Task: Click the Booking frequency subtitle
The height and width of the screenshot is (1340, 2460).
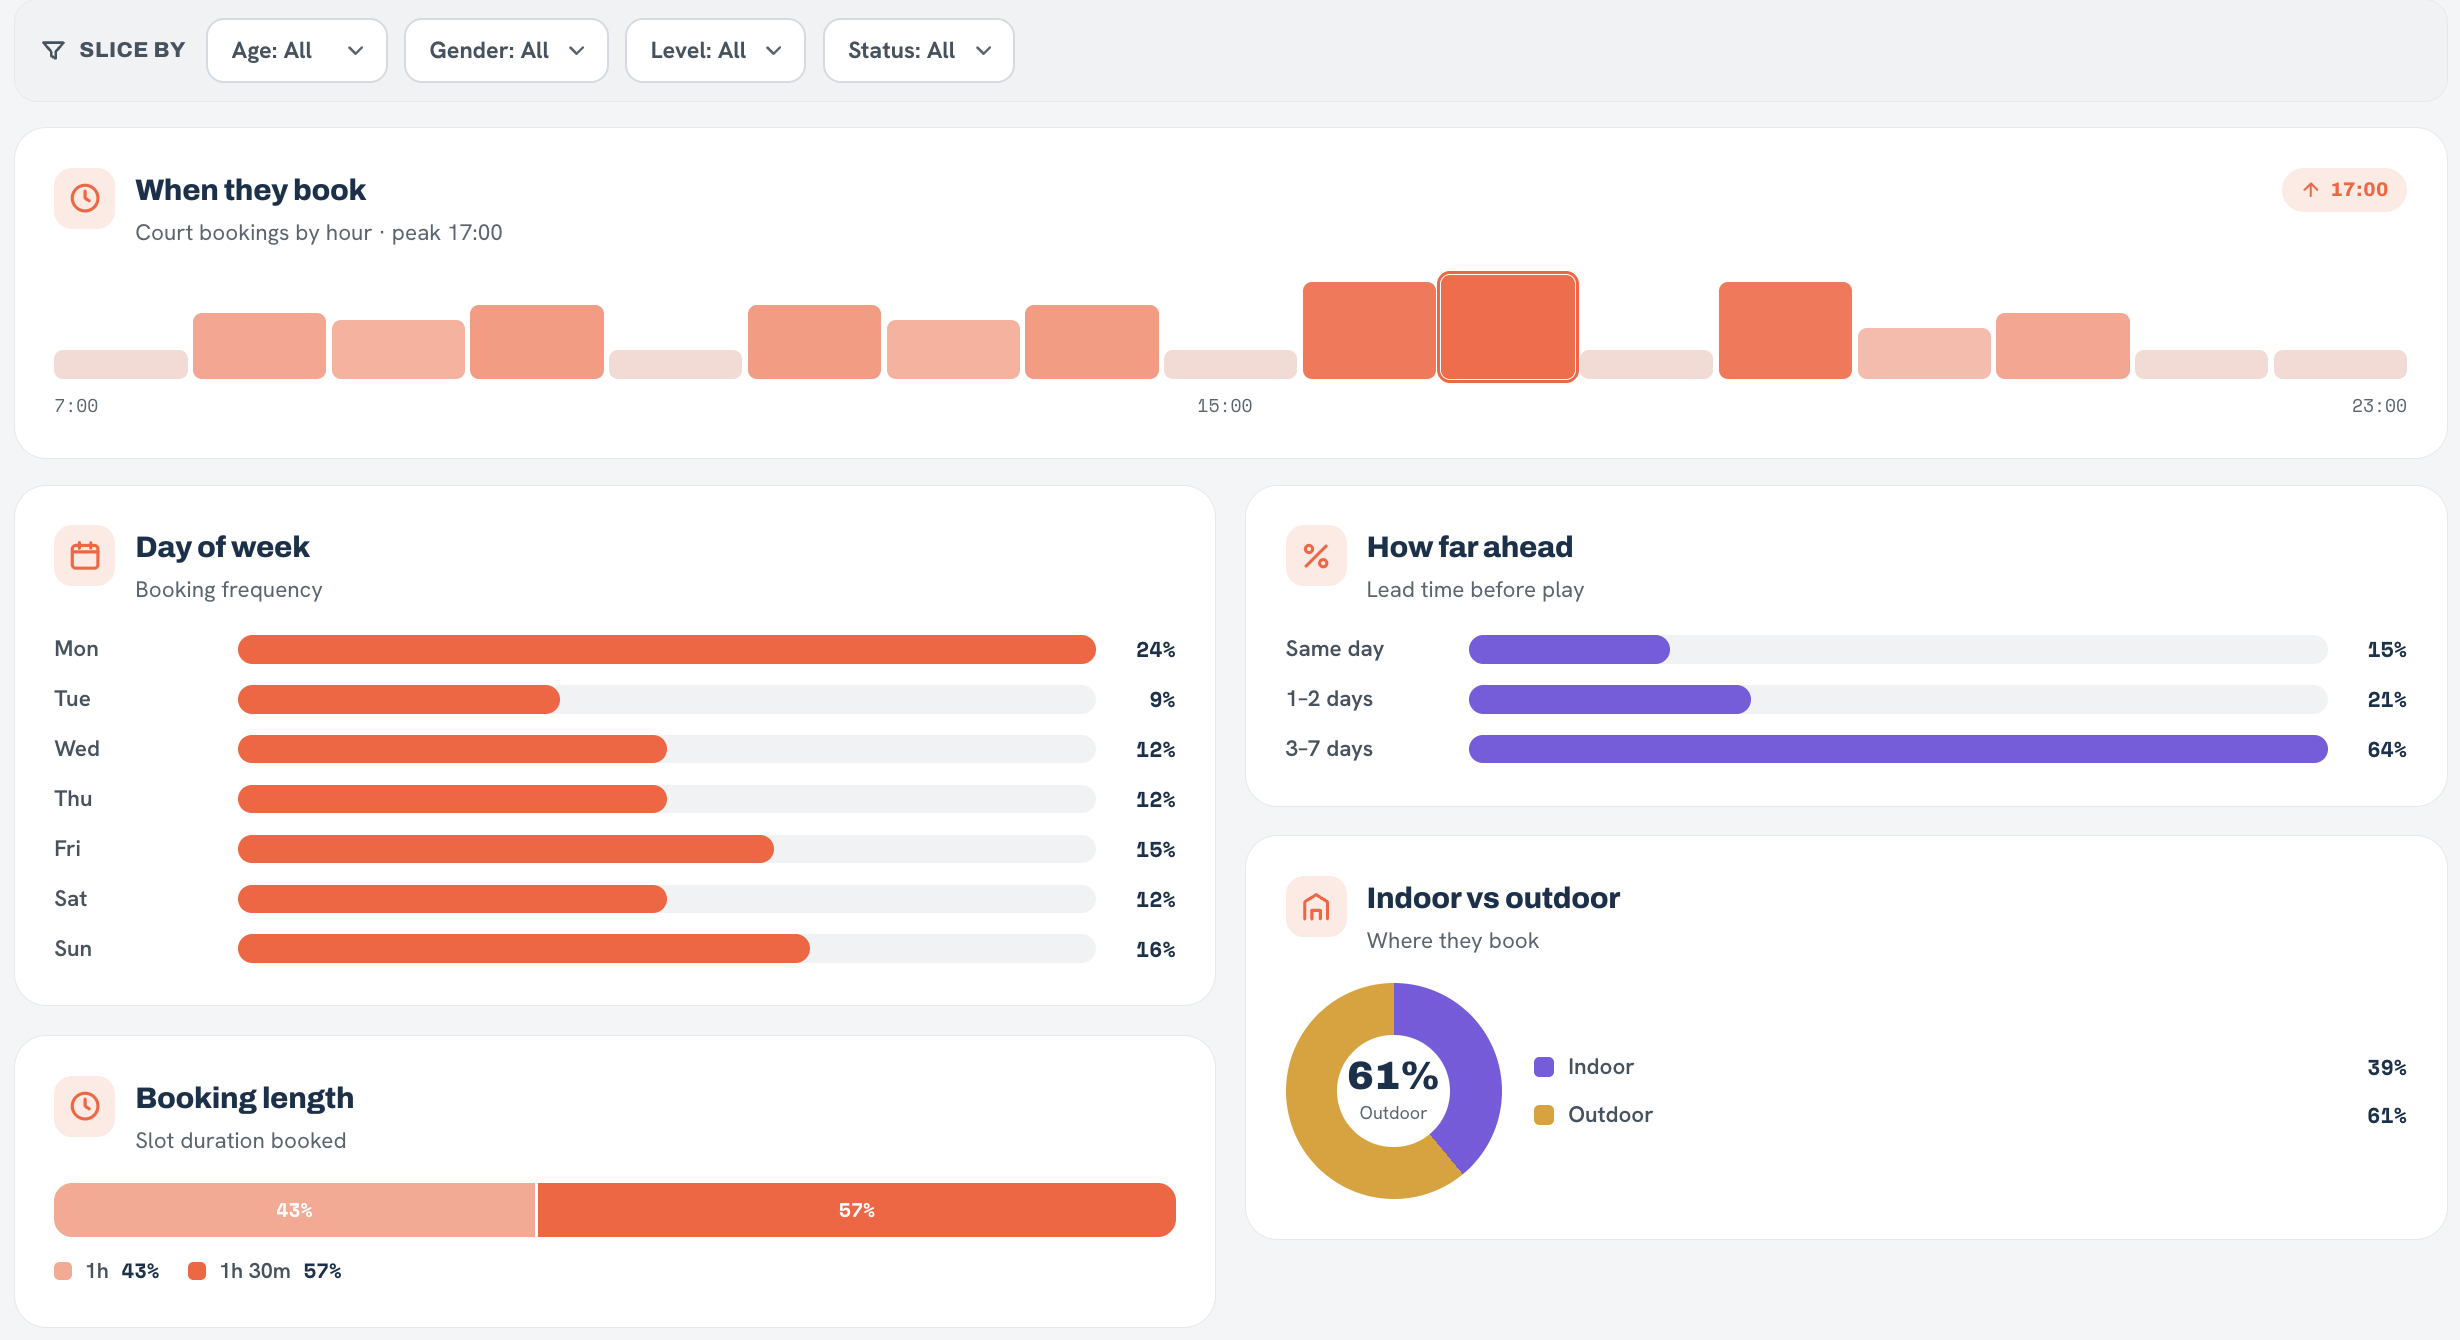Action: (229, 590)
